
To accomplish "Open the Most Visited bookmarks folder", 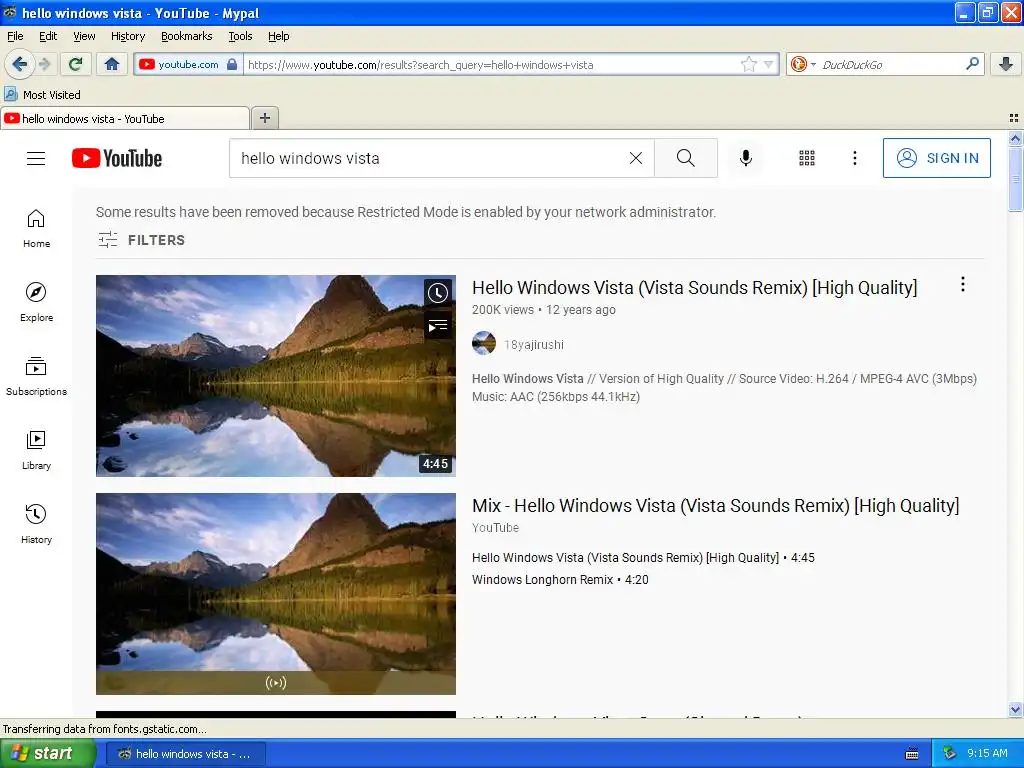I will click(42, 95).
